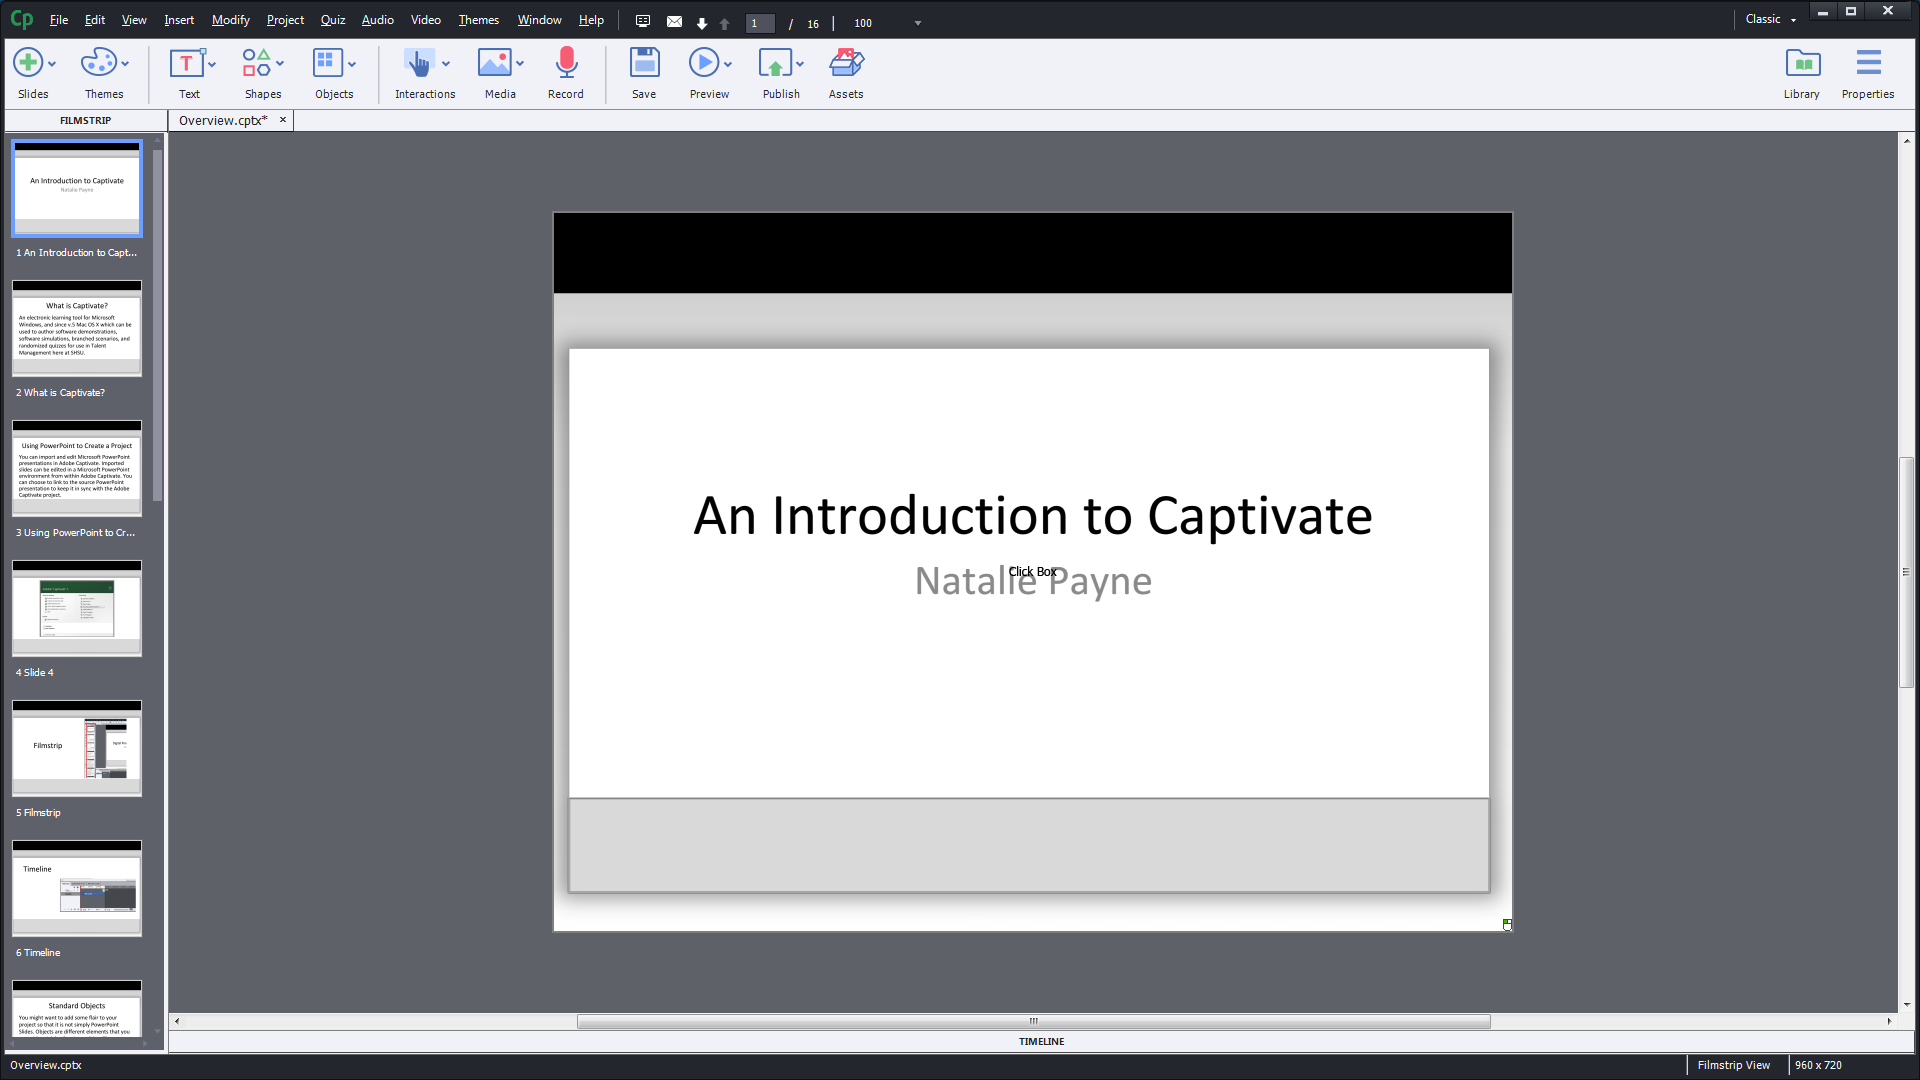1920x1080 pixels.
Task: Click the FILMSTRIP panel header
Action: coord(86,120)
